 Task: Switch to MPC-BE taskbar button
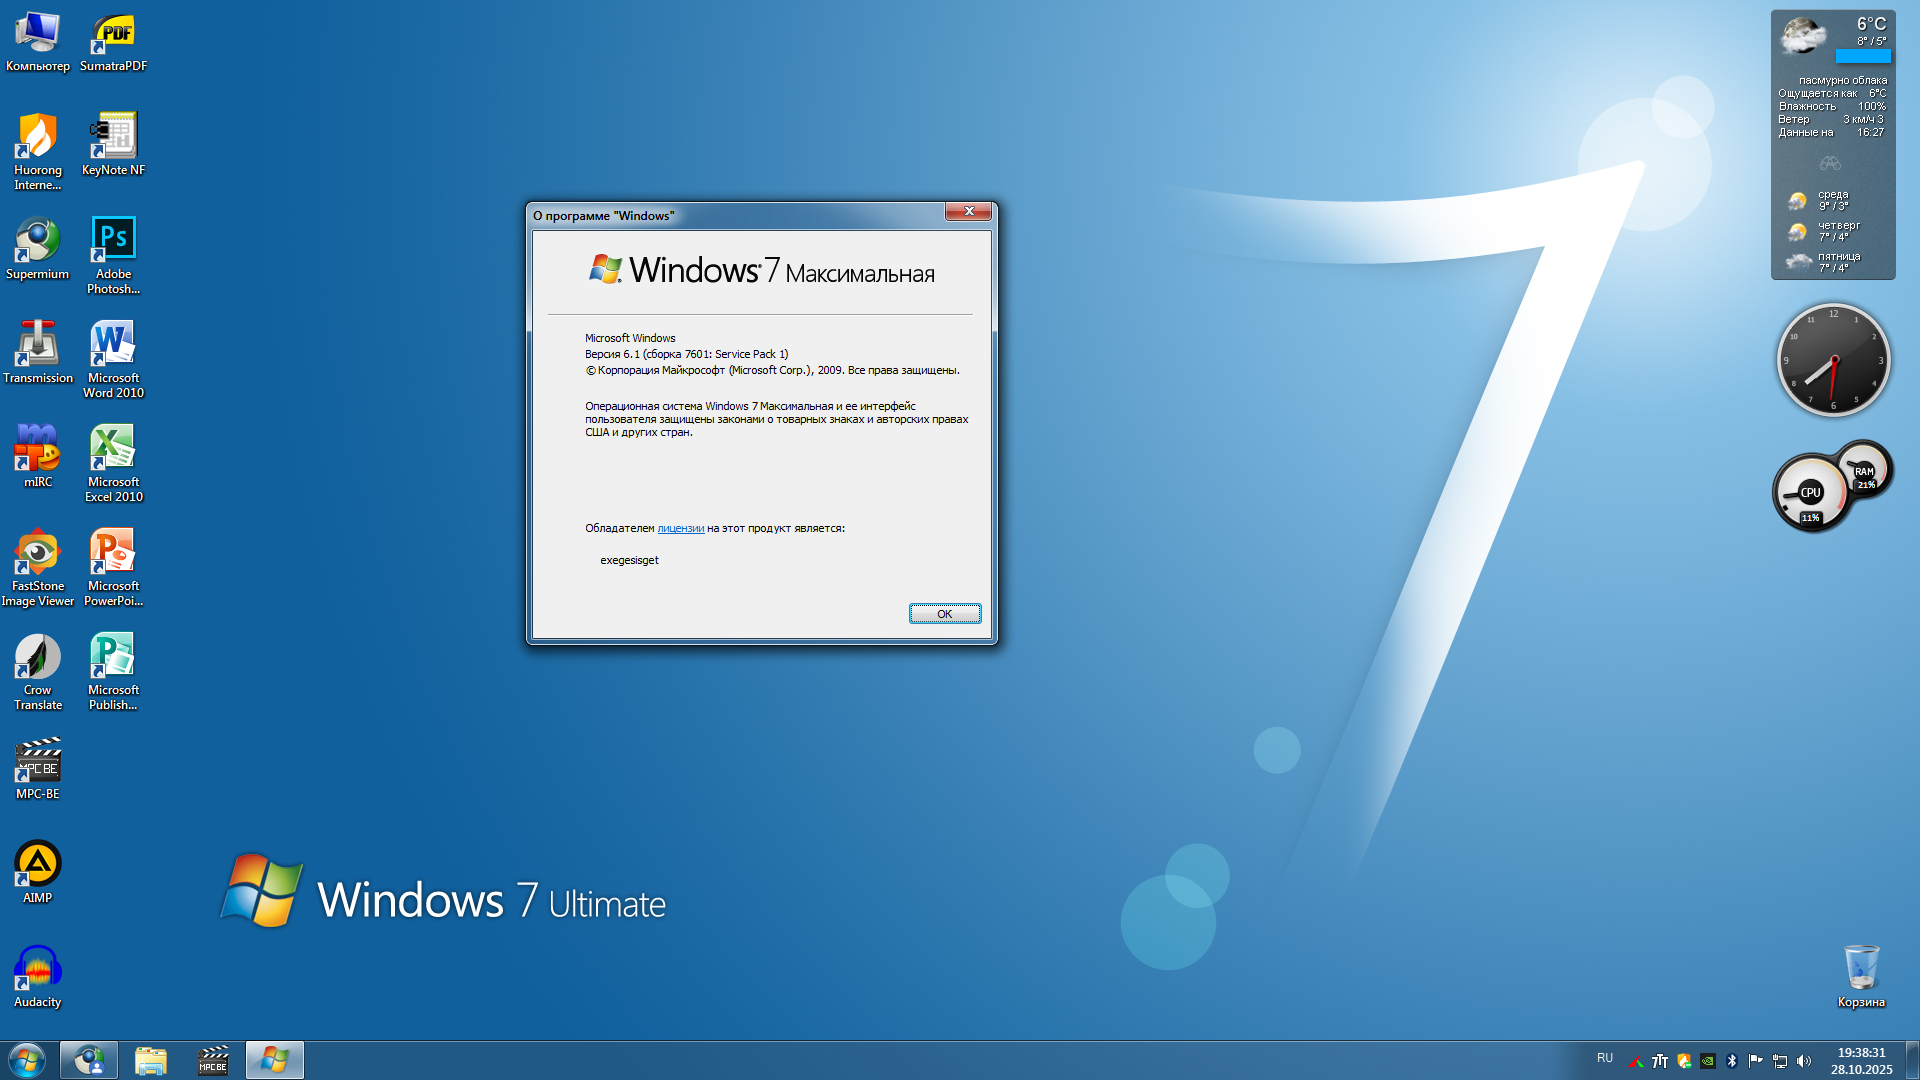point(213,1060)
